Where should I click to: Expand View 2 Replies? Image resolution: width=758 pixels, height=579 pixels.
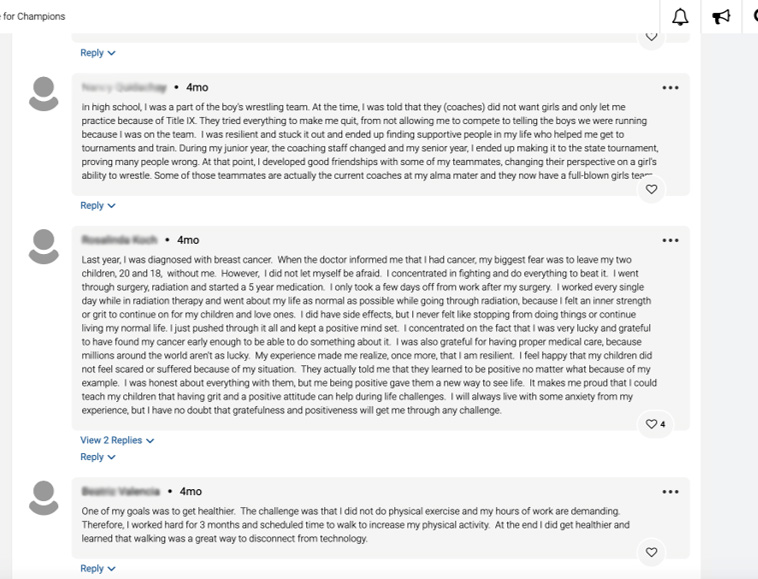117,440
